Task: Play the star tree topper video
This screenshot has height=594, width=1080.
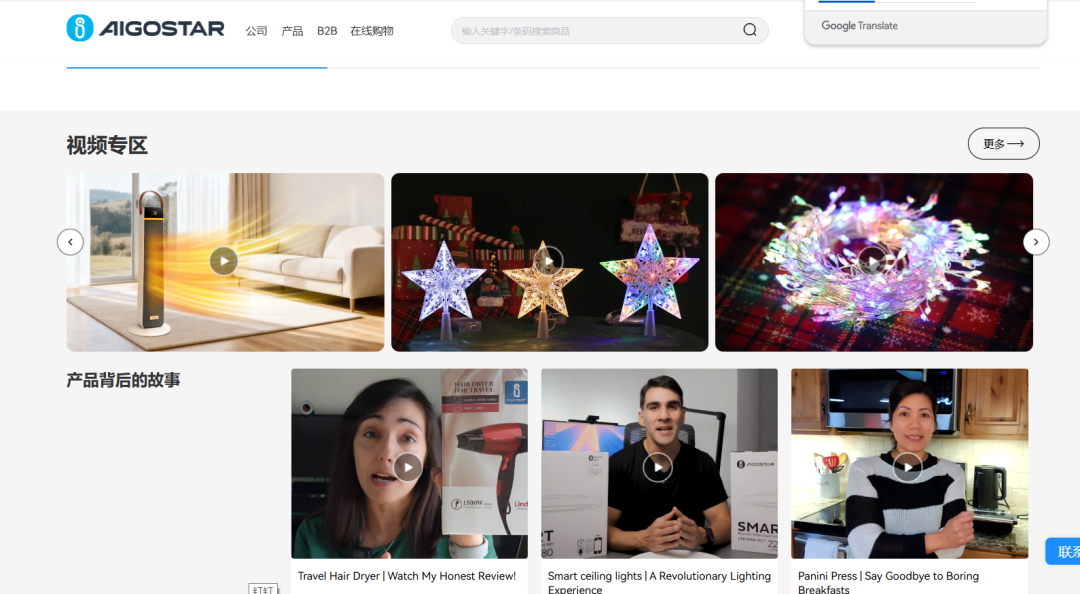Action: click(548, 261)
